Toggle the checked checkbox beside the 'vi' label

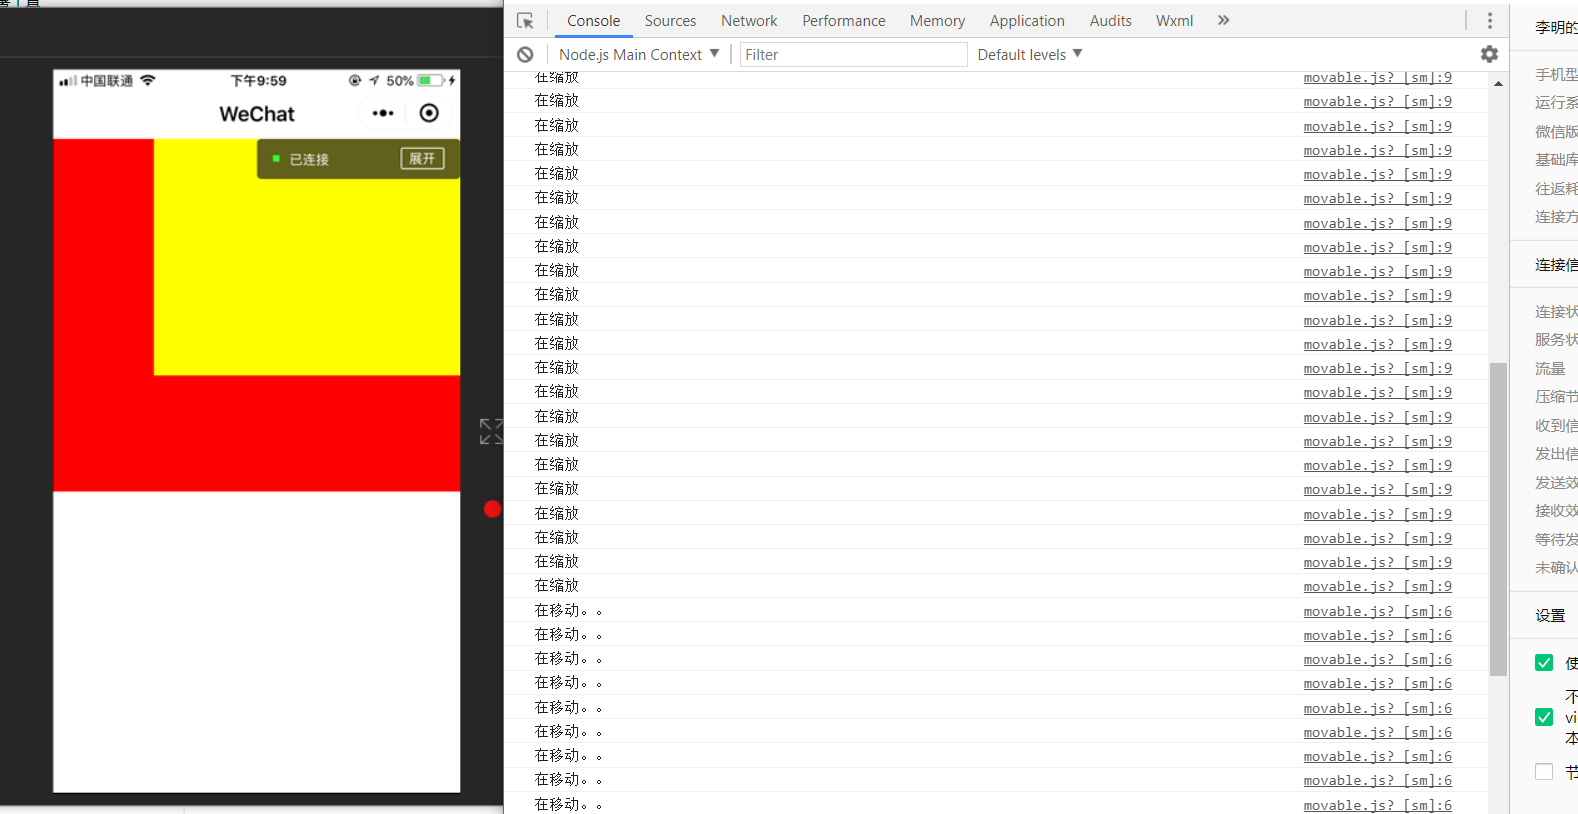[1544, 717]
